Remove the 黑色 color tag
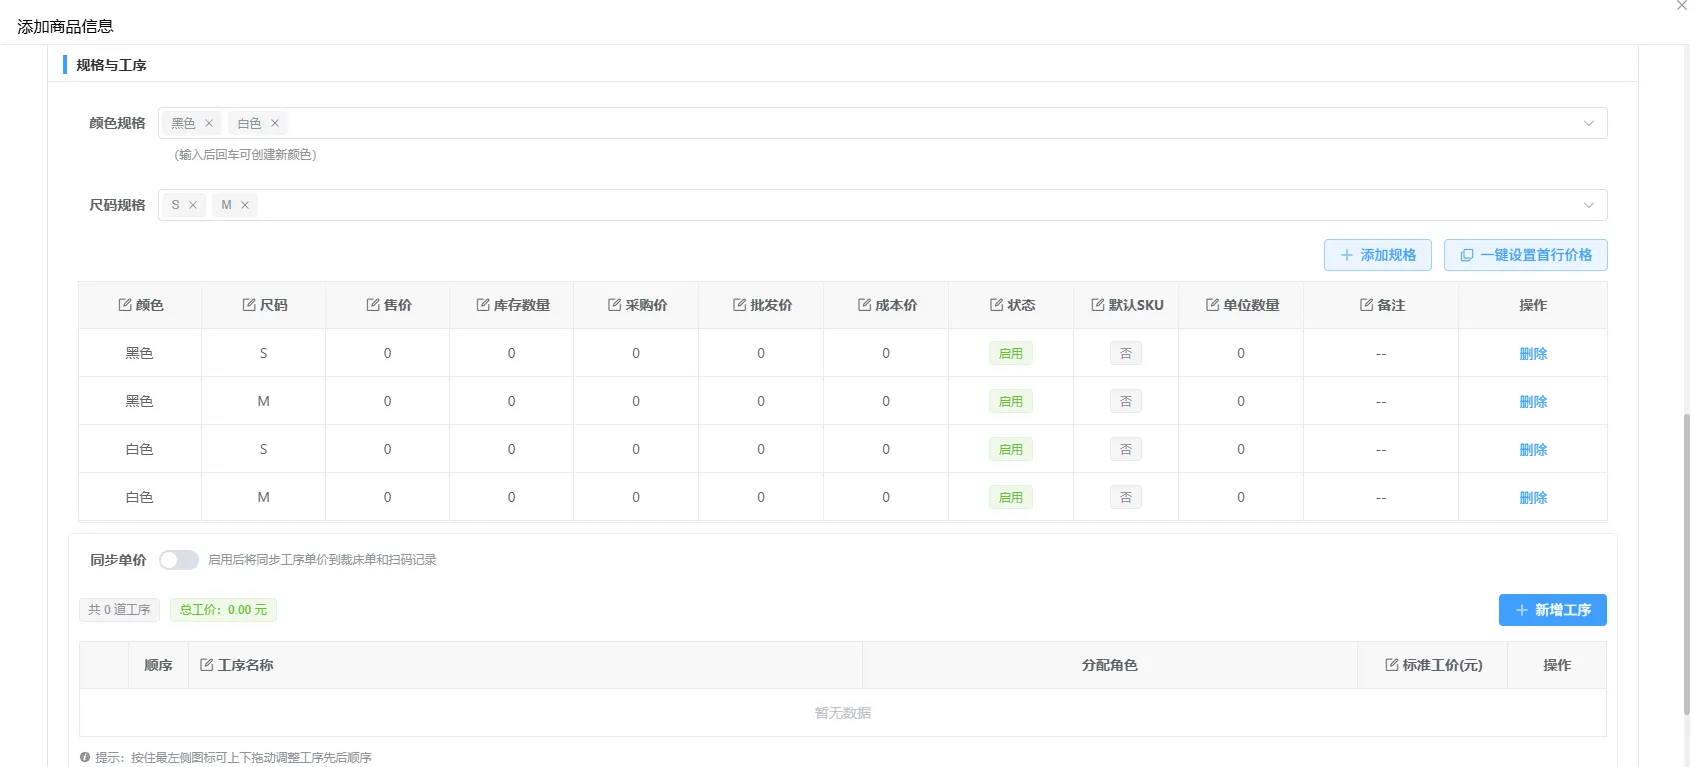The width and height of the screenshot is (1695, 767). pos(209,123)
